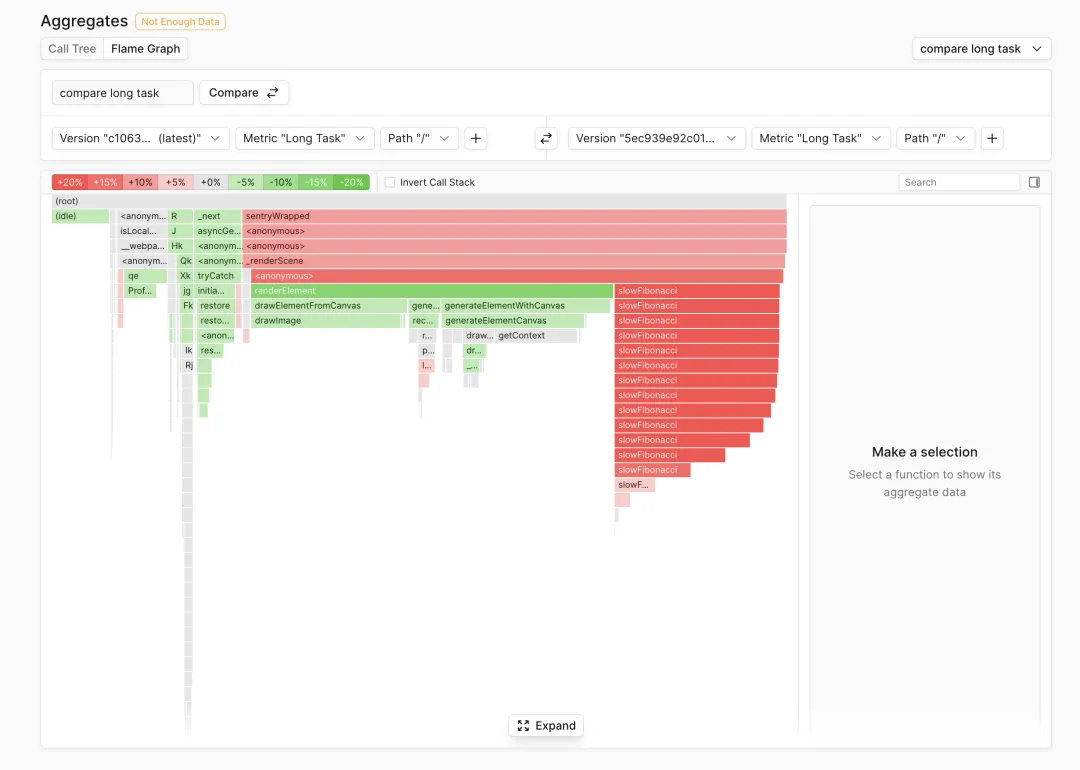The height and width of the screenshot is (770, 1080).
Task: Click the +5% legend swatch
Action: click(x=176, y=182)
